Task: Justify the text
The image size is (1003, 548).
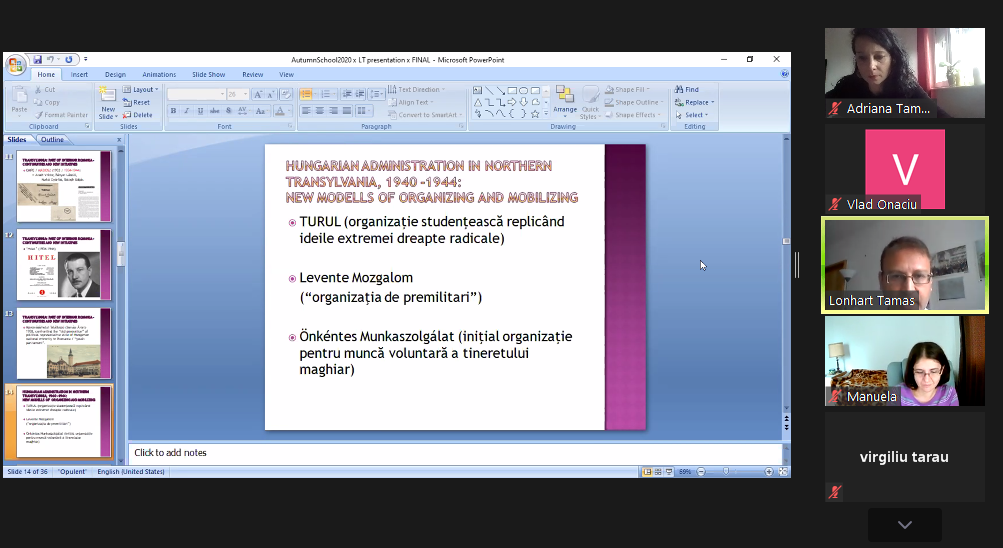Action: point(347,111)
